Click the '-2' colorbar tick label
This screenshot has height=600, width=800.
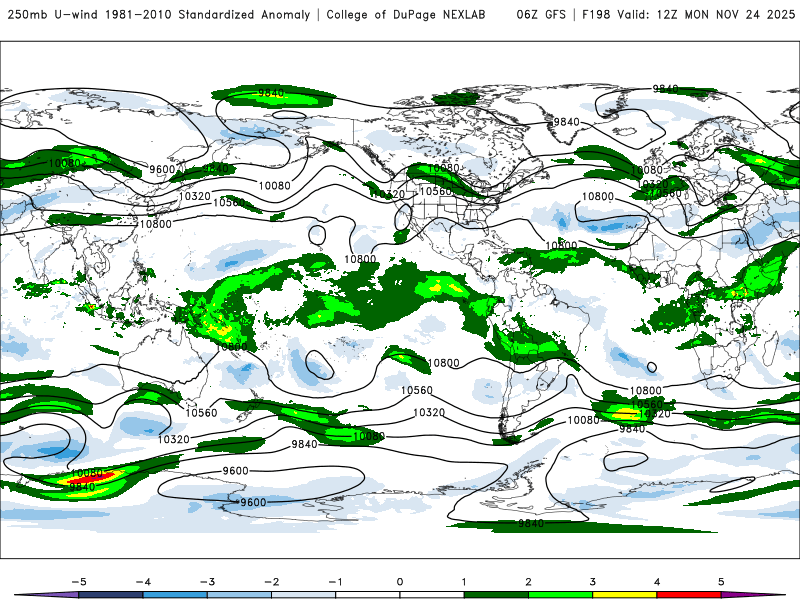[271, 582]
